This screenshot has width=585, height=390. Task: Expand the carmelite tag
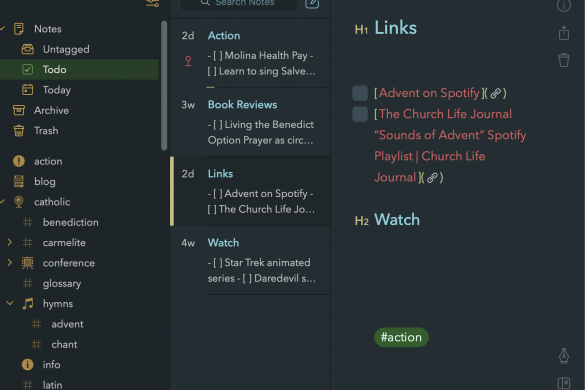[10, 243]
